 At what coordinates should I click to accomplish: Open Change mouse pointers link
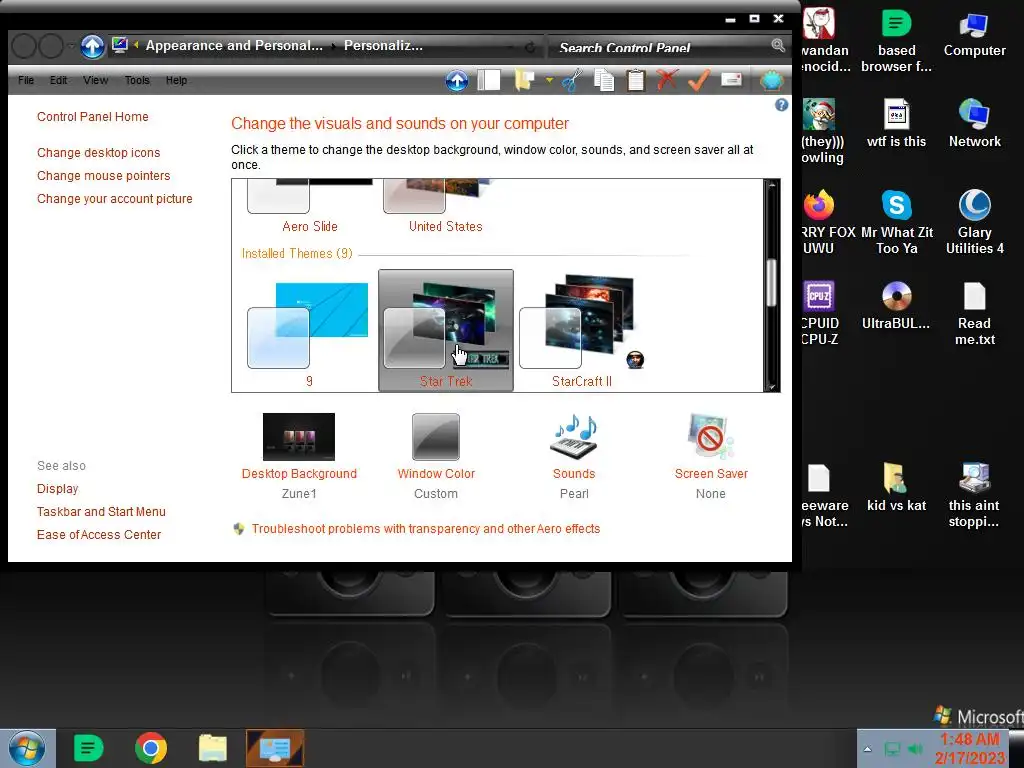(104, 176)
